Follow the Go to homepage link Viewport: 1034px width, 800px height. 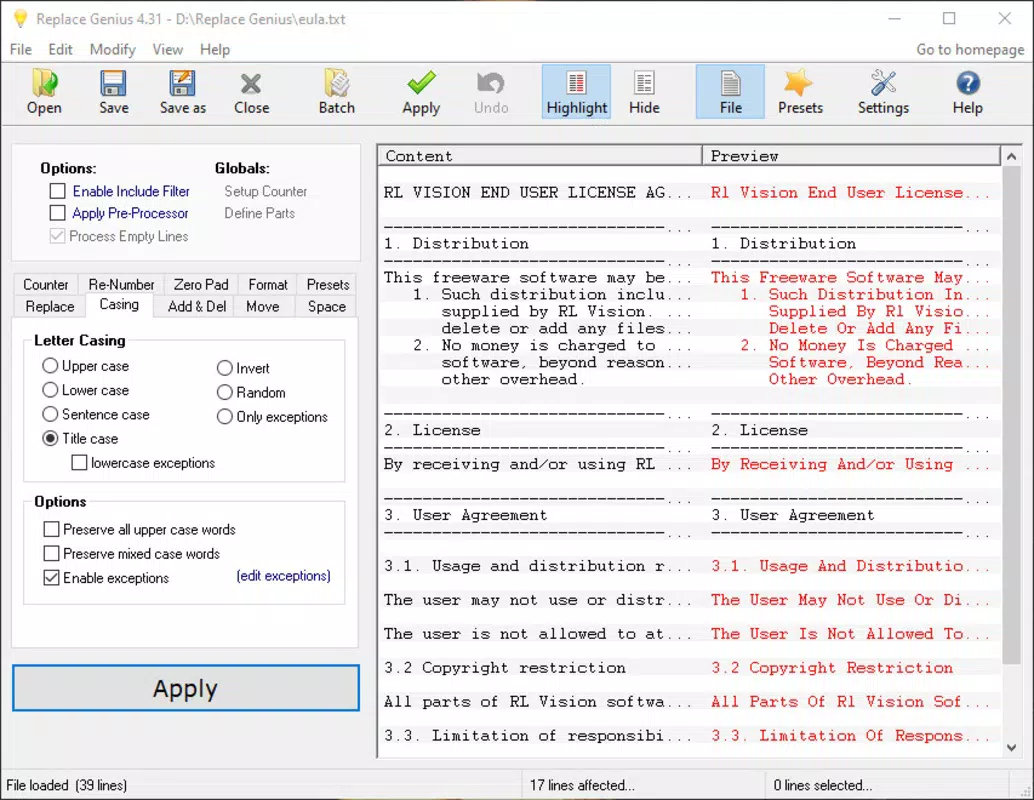[970, 49]
